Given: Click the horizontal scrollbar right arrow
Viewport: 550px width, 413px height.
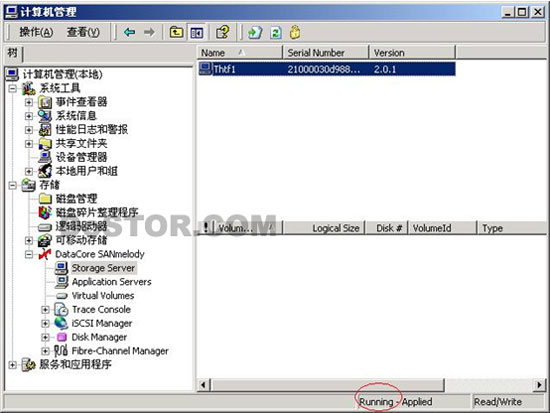Looking at the screenshot, I should click(x=539, y=385).
